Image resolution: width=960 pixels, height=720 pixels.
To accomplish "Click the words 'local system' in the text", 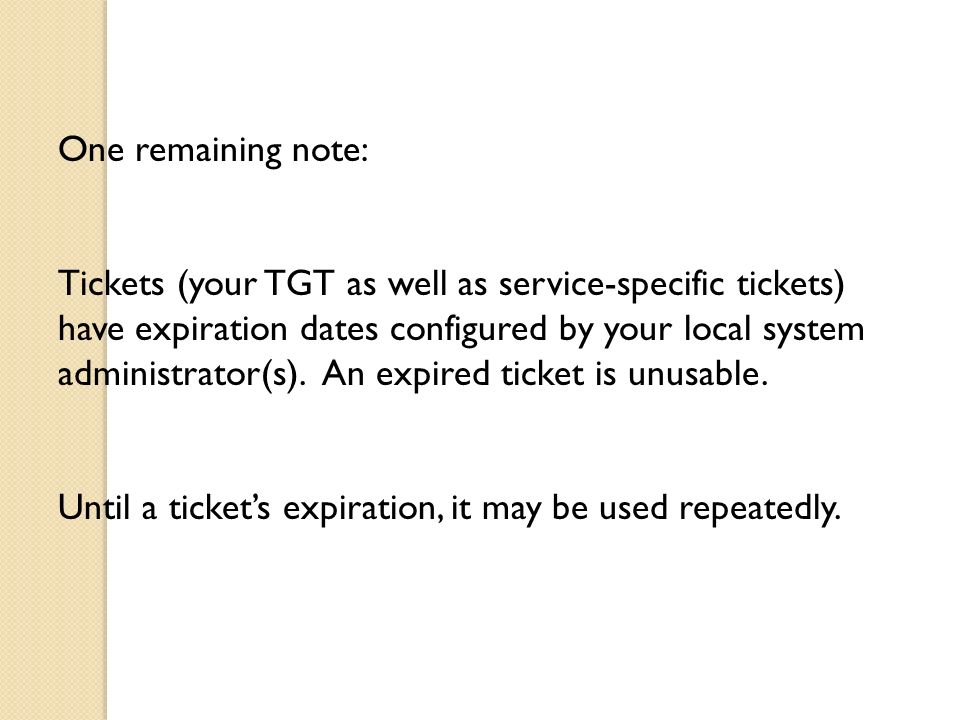I will pyautogui.click(x=774, y=329).
